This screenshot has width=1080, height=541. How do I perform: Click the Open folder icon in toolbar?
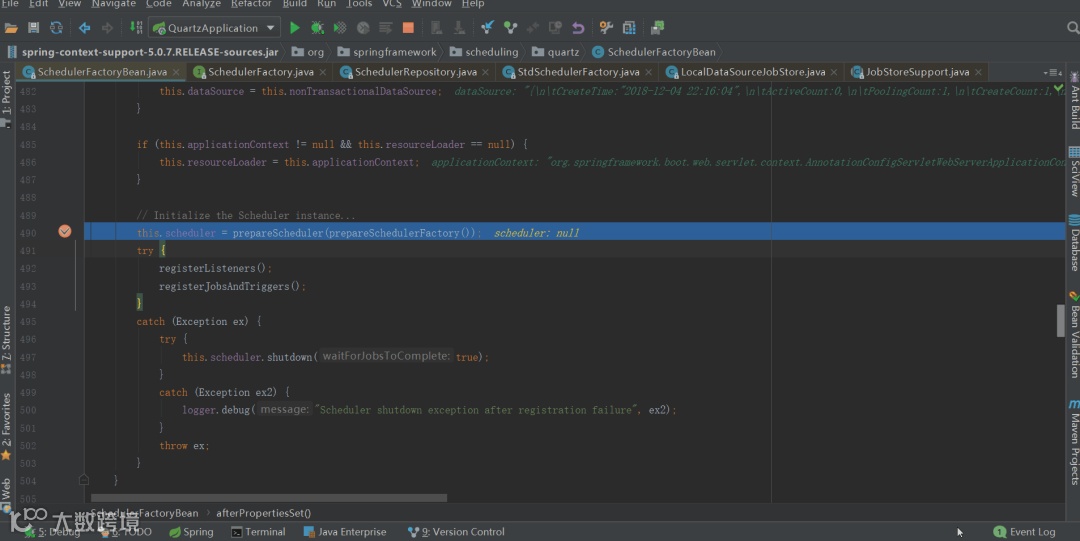(11, 28)
